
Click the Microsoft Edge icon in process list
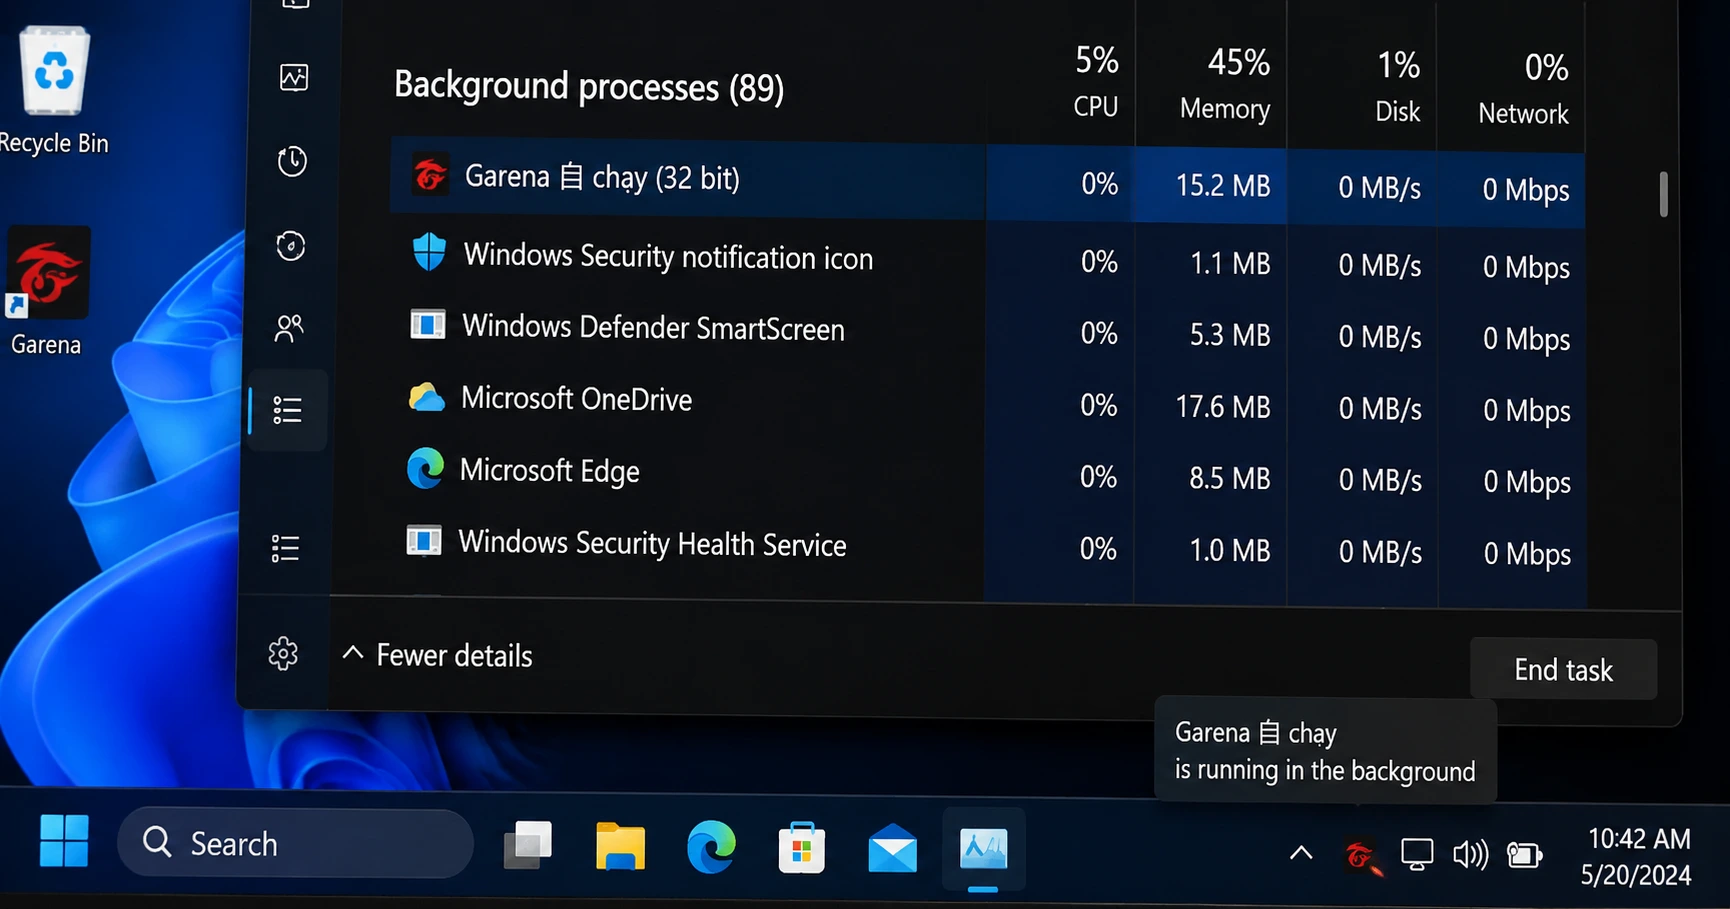425,469
